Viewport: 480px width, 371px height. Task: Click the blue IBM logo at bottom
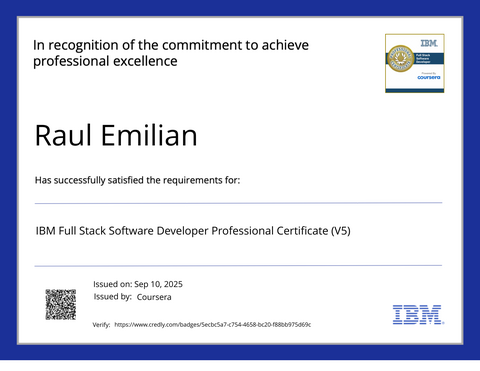point(418,314)
